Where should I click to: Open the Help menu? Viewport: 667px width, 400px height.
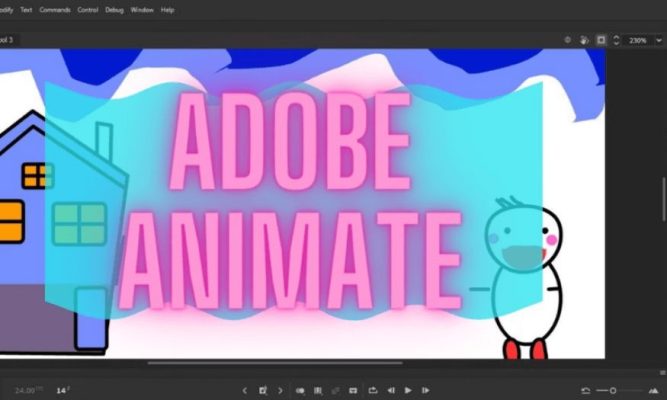(x=167, y=9)
